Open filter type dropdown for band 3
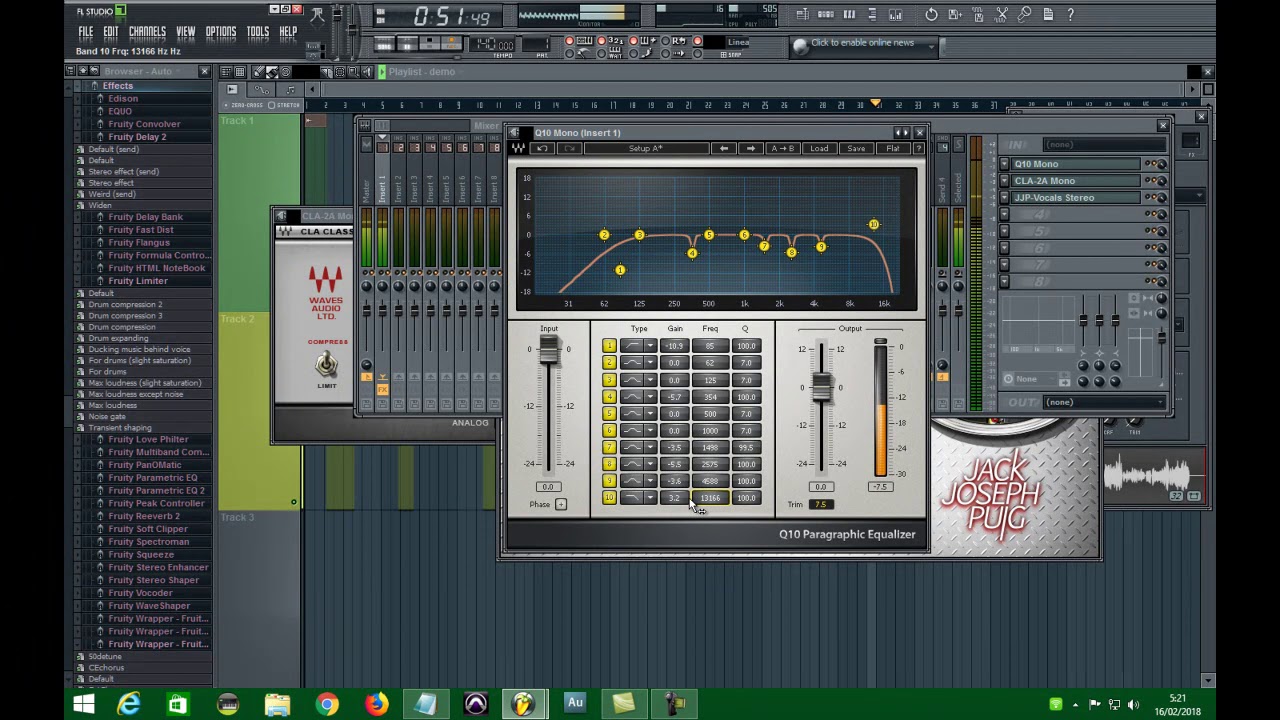This screenshot has height=720, width=1280. pos(650,380)
